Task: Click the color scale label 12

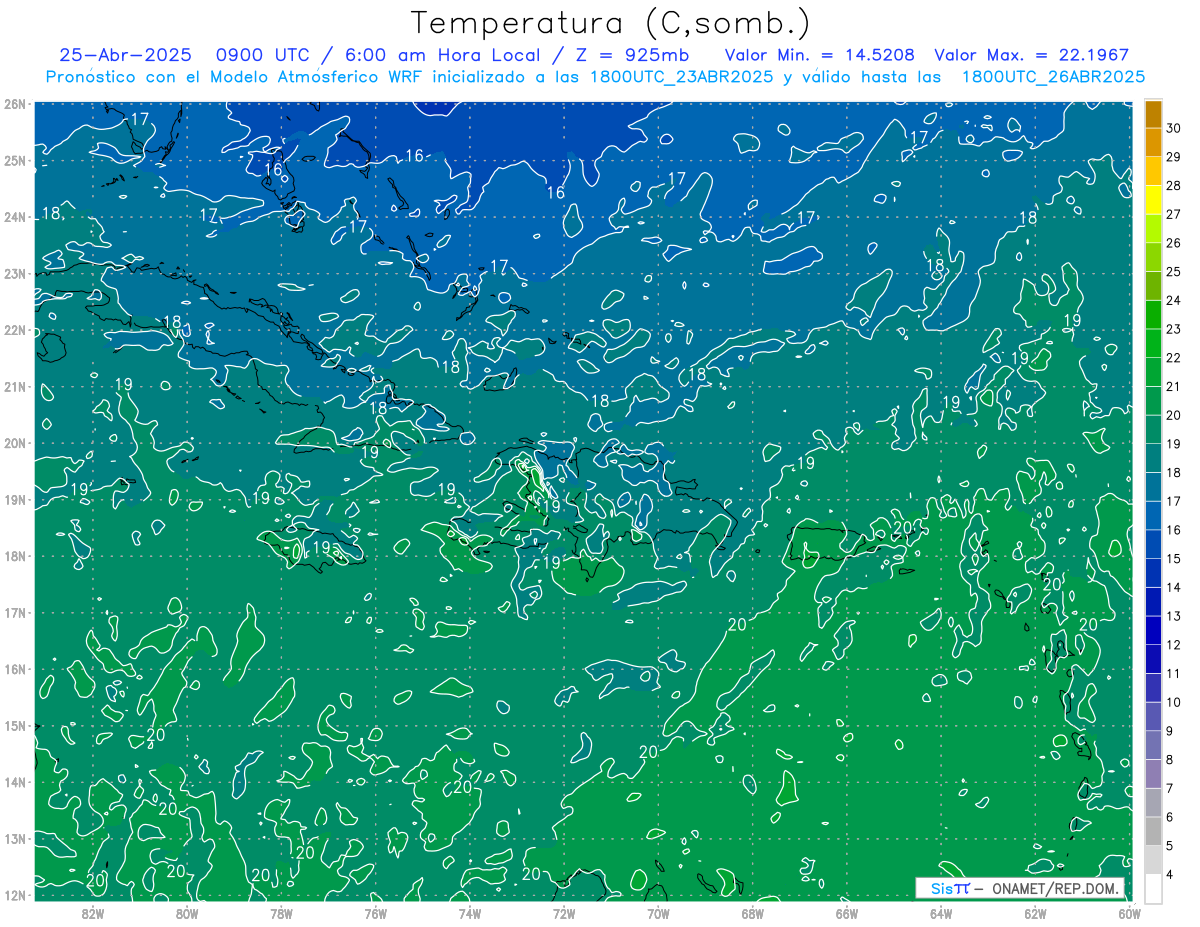Action: click(x=1173, y=645)
